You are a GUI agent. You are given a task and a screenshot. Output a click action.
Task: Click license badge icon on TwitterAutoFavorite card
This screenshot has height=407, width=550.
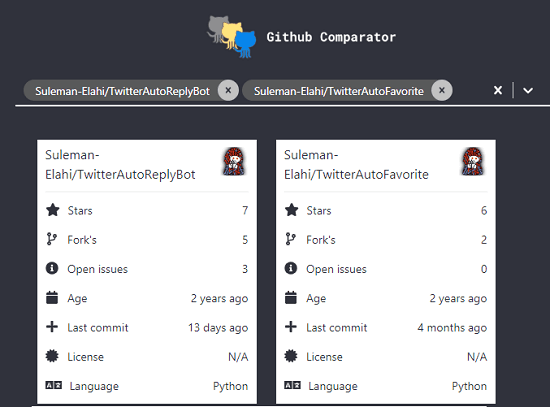[x=291, y=356]
